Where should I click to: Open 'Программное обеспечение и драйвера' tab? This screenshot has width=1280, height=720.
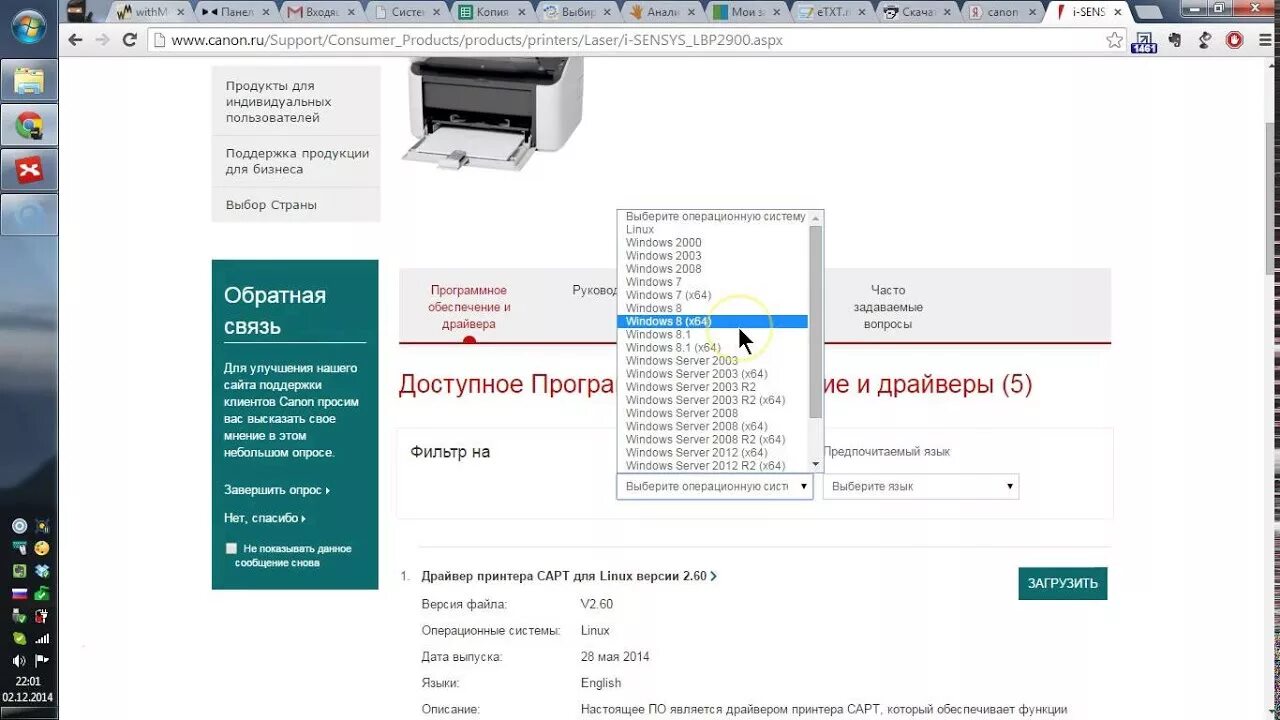point(469,307)
